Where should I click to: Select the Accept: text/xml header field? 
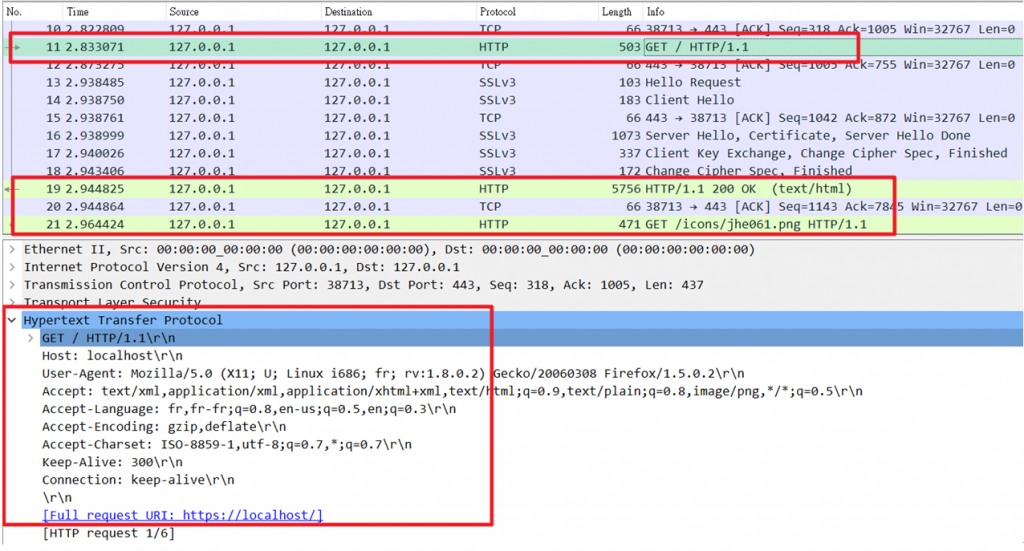pos(452,391)
